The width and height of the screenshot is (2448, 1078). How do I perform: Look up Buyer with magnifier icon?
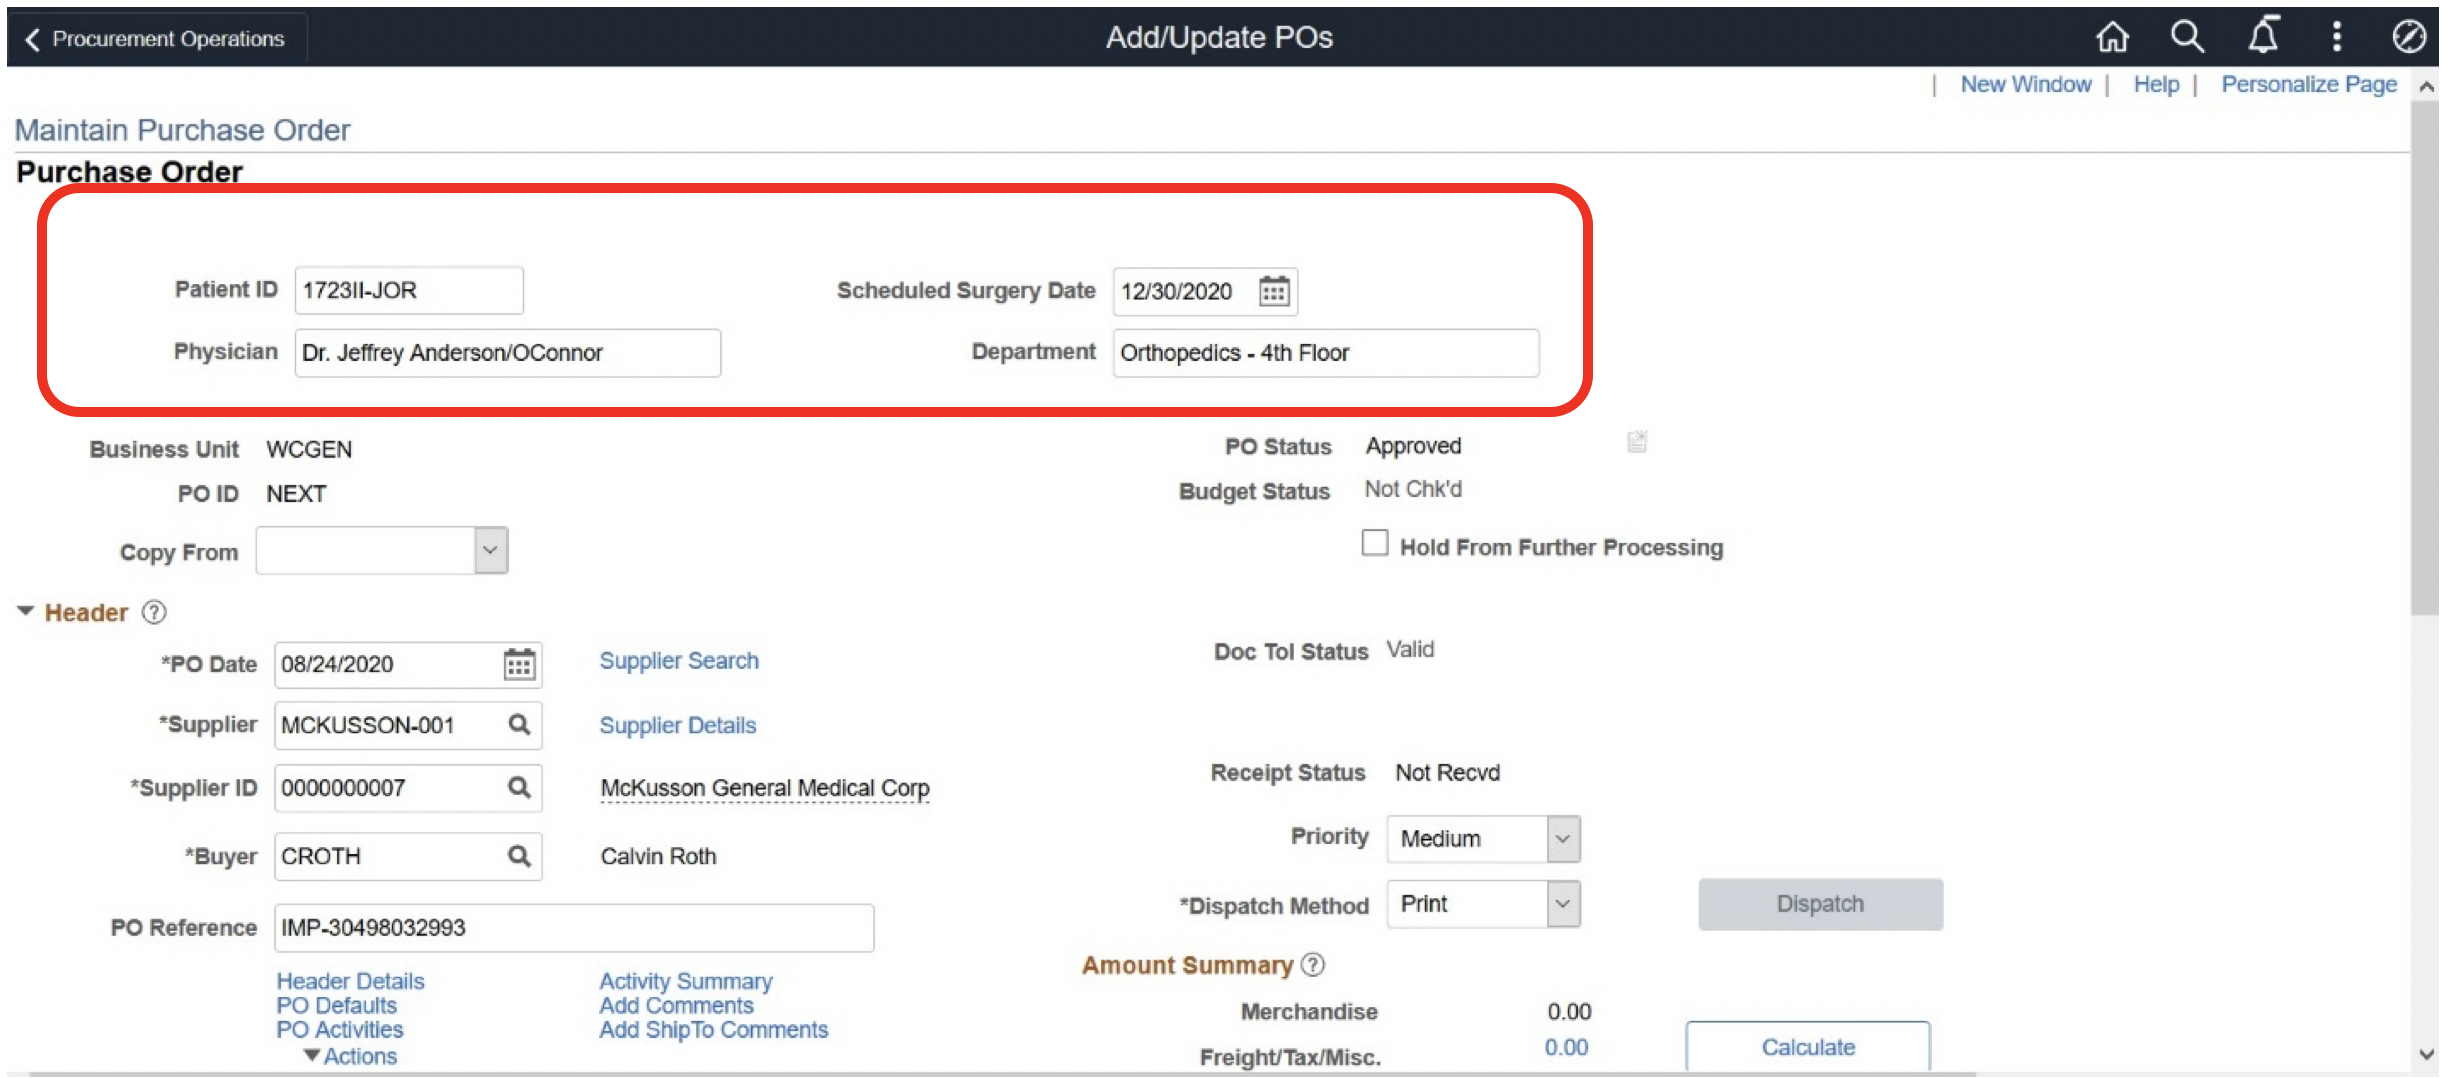tap(519, 856)
